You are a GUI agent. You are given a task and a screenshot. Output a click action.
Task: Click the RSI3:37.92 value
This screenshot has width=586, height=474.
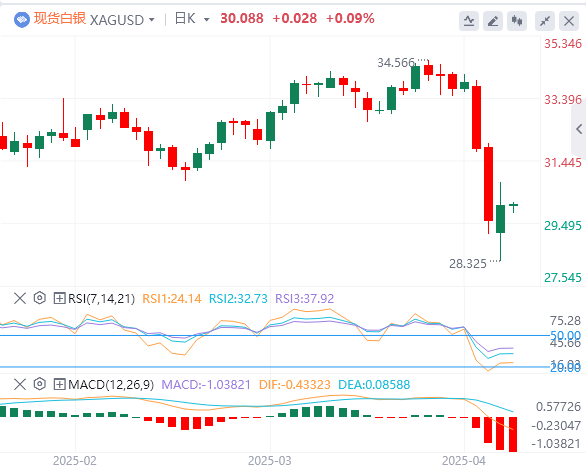[x=305, y=299]
